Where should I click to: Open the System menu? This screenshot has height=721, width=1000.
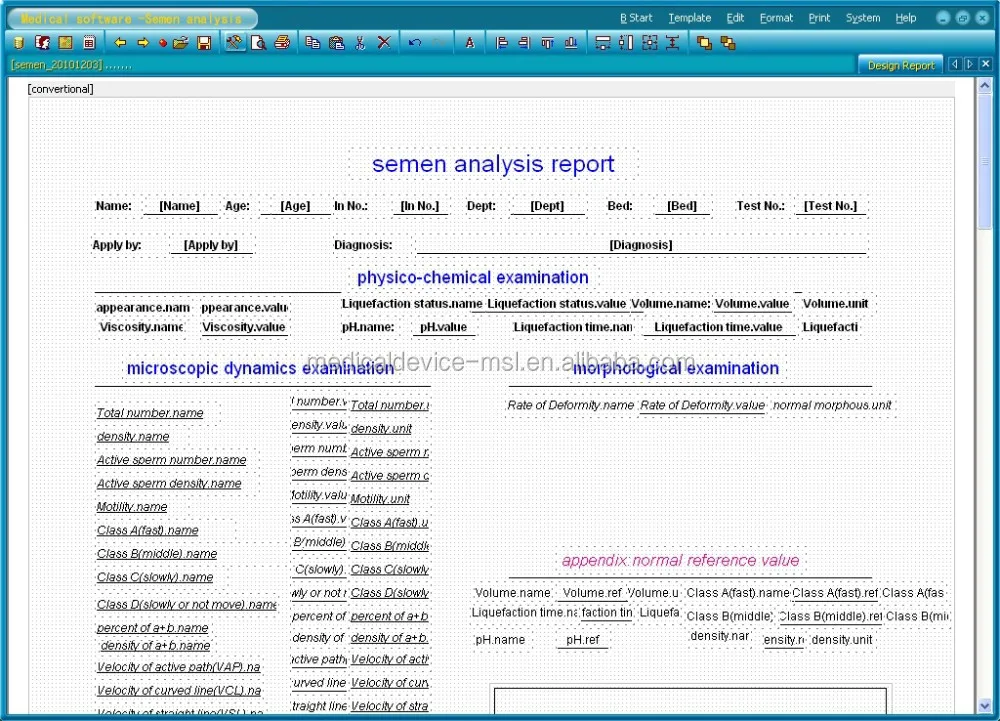tap(863, 18)
